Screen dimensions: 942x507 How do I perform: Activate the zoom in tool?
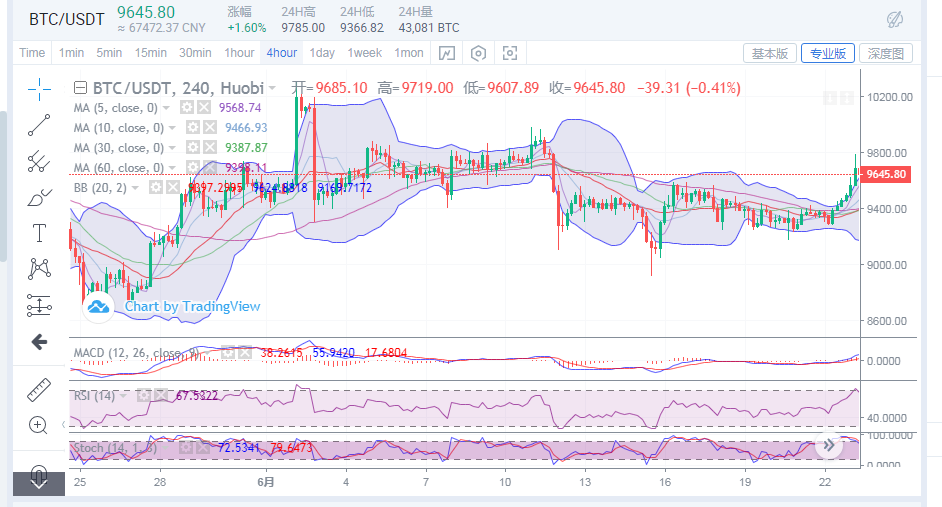coord(39,425)
